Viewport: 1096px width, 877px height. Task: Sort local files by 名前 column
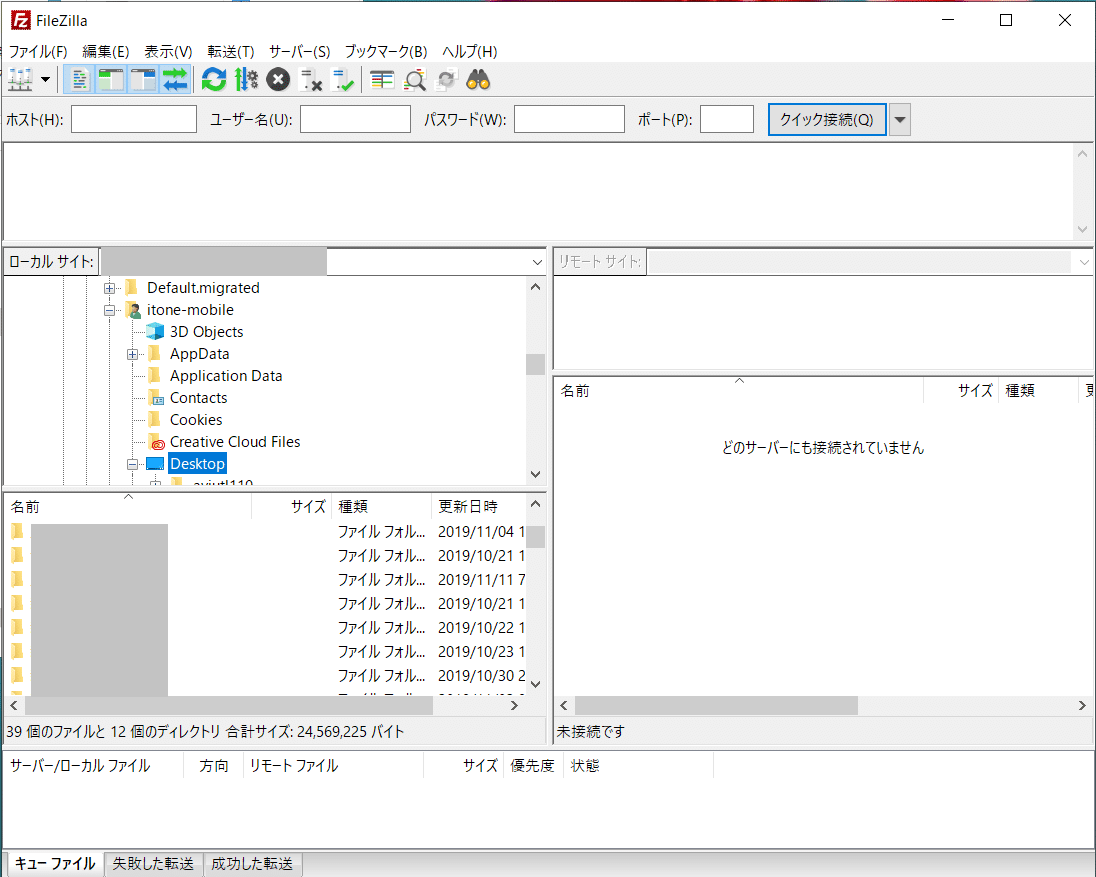coord(128,507)
